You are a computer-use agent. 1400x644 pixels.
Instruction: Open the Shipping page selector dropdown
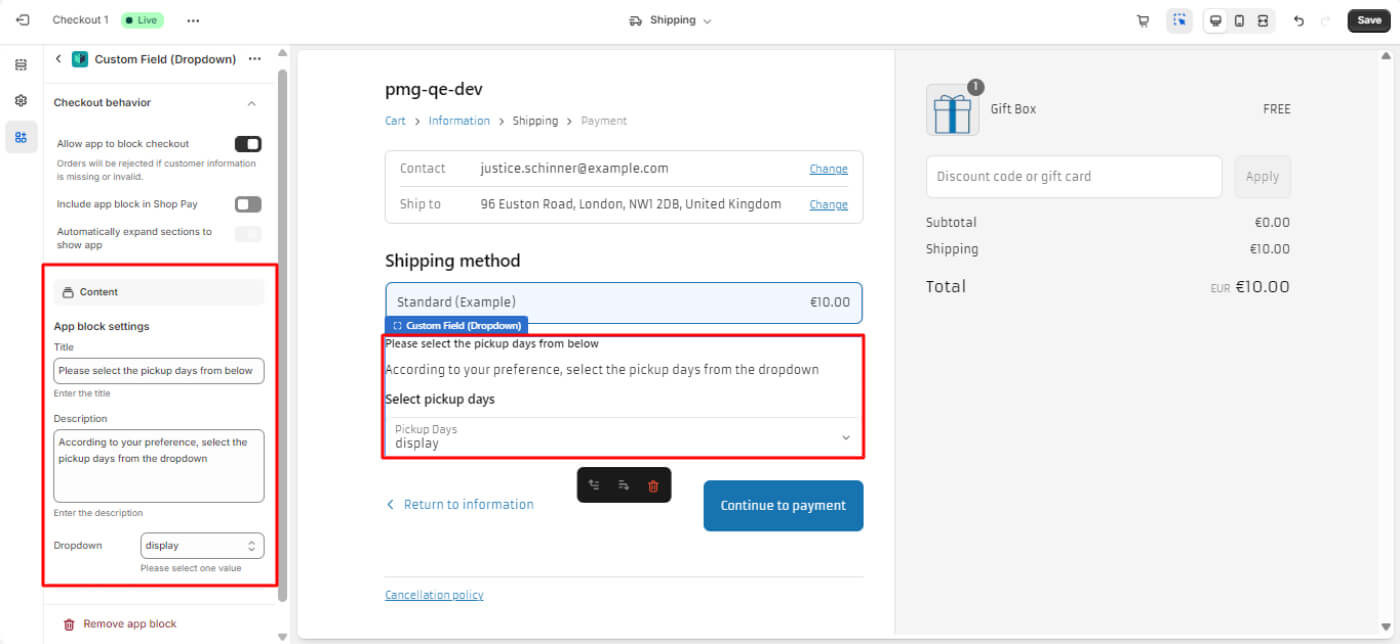pos(670,21)
